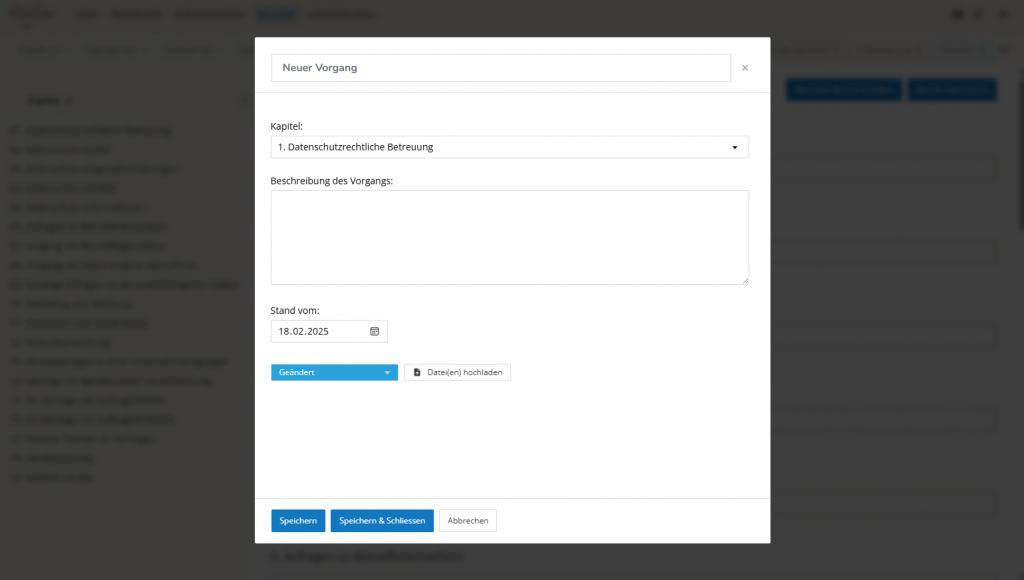
Task: Close the Neuer Vorgang dialog with X
Action: (x=744, y=68)
